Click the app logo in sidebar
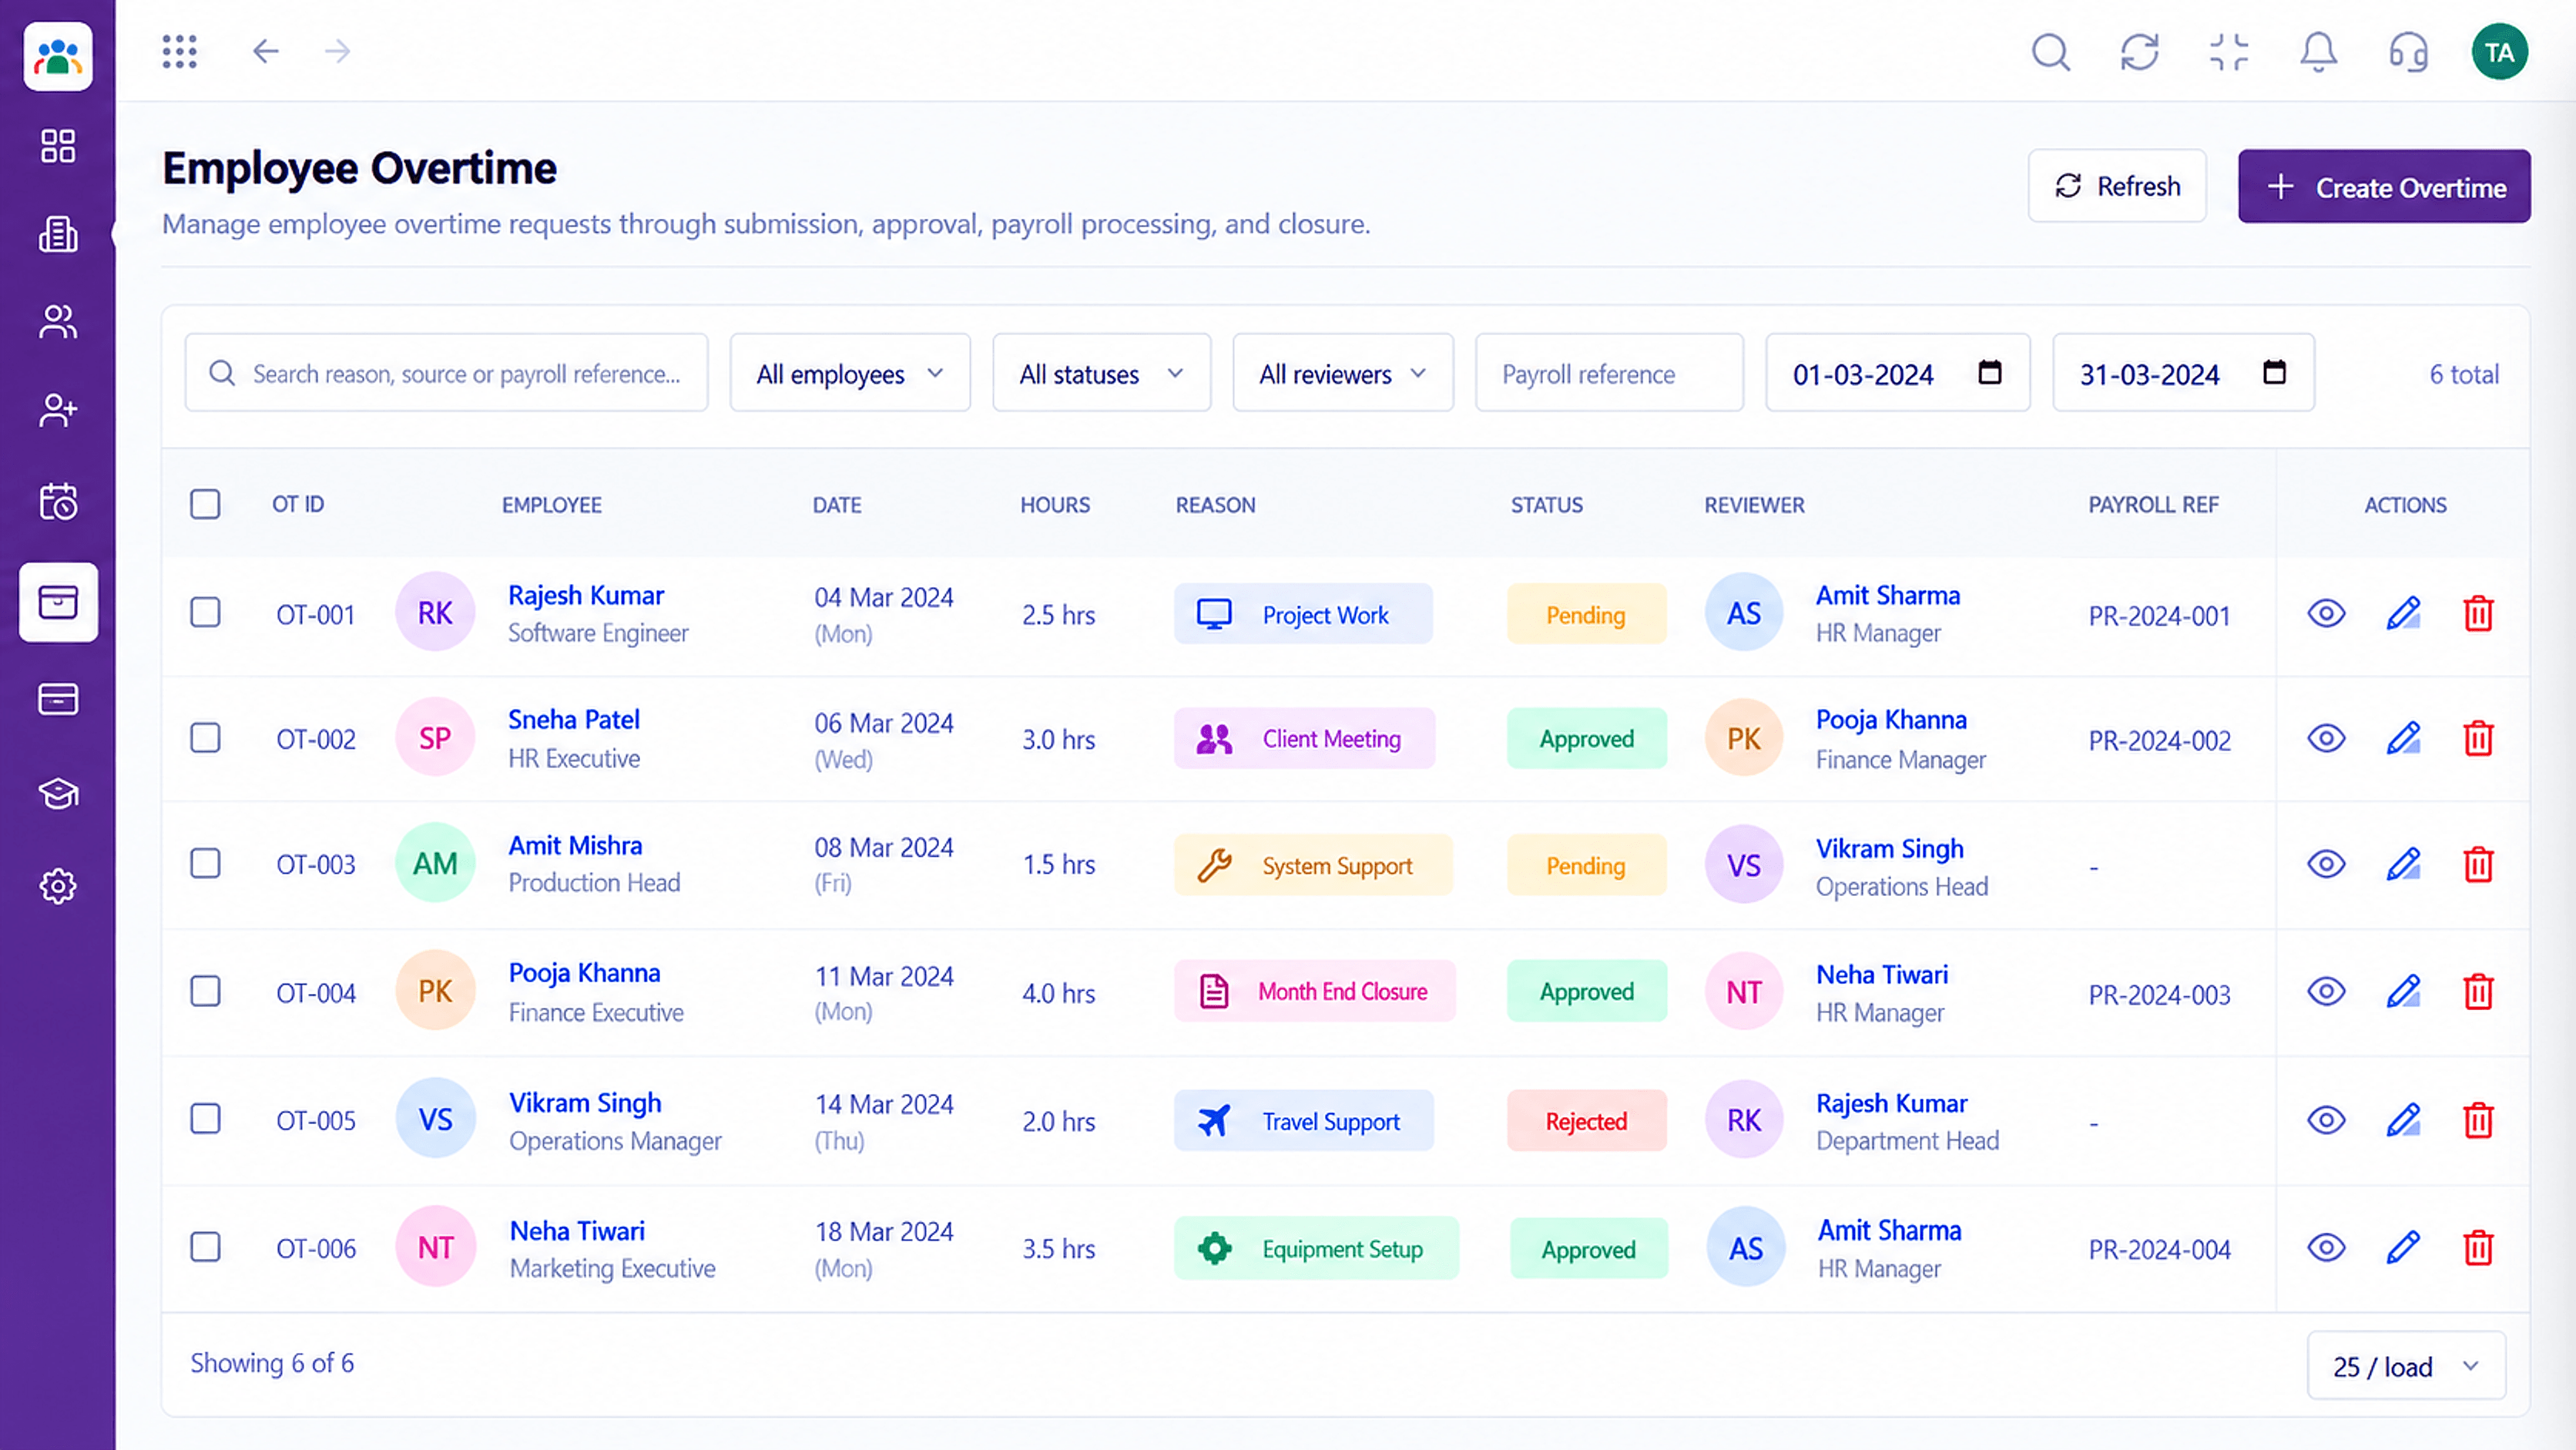Image resolution: width=2576 pixels, height=1450 pixels. 58,57
